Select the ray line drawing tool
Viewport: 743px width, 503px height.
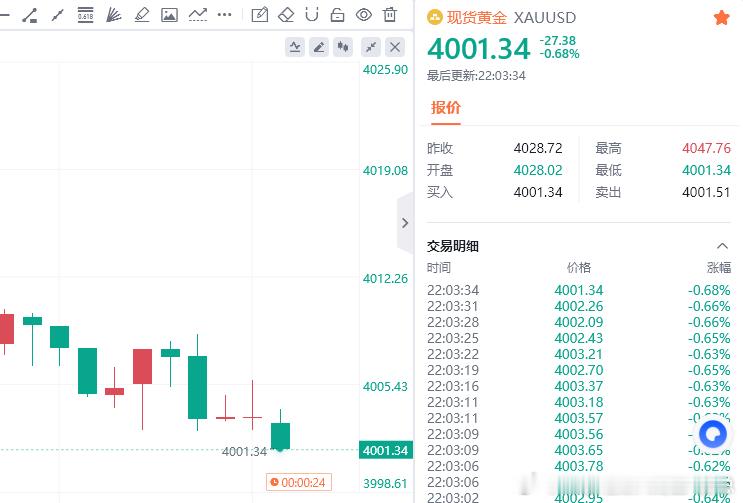click(x=58, y=15)
